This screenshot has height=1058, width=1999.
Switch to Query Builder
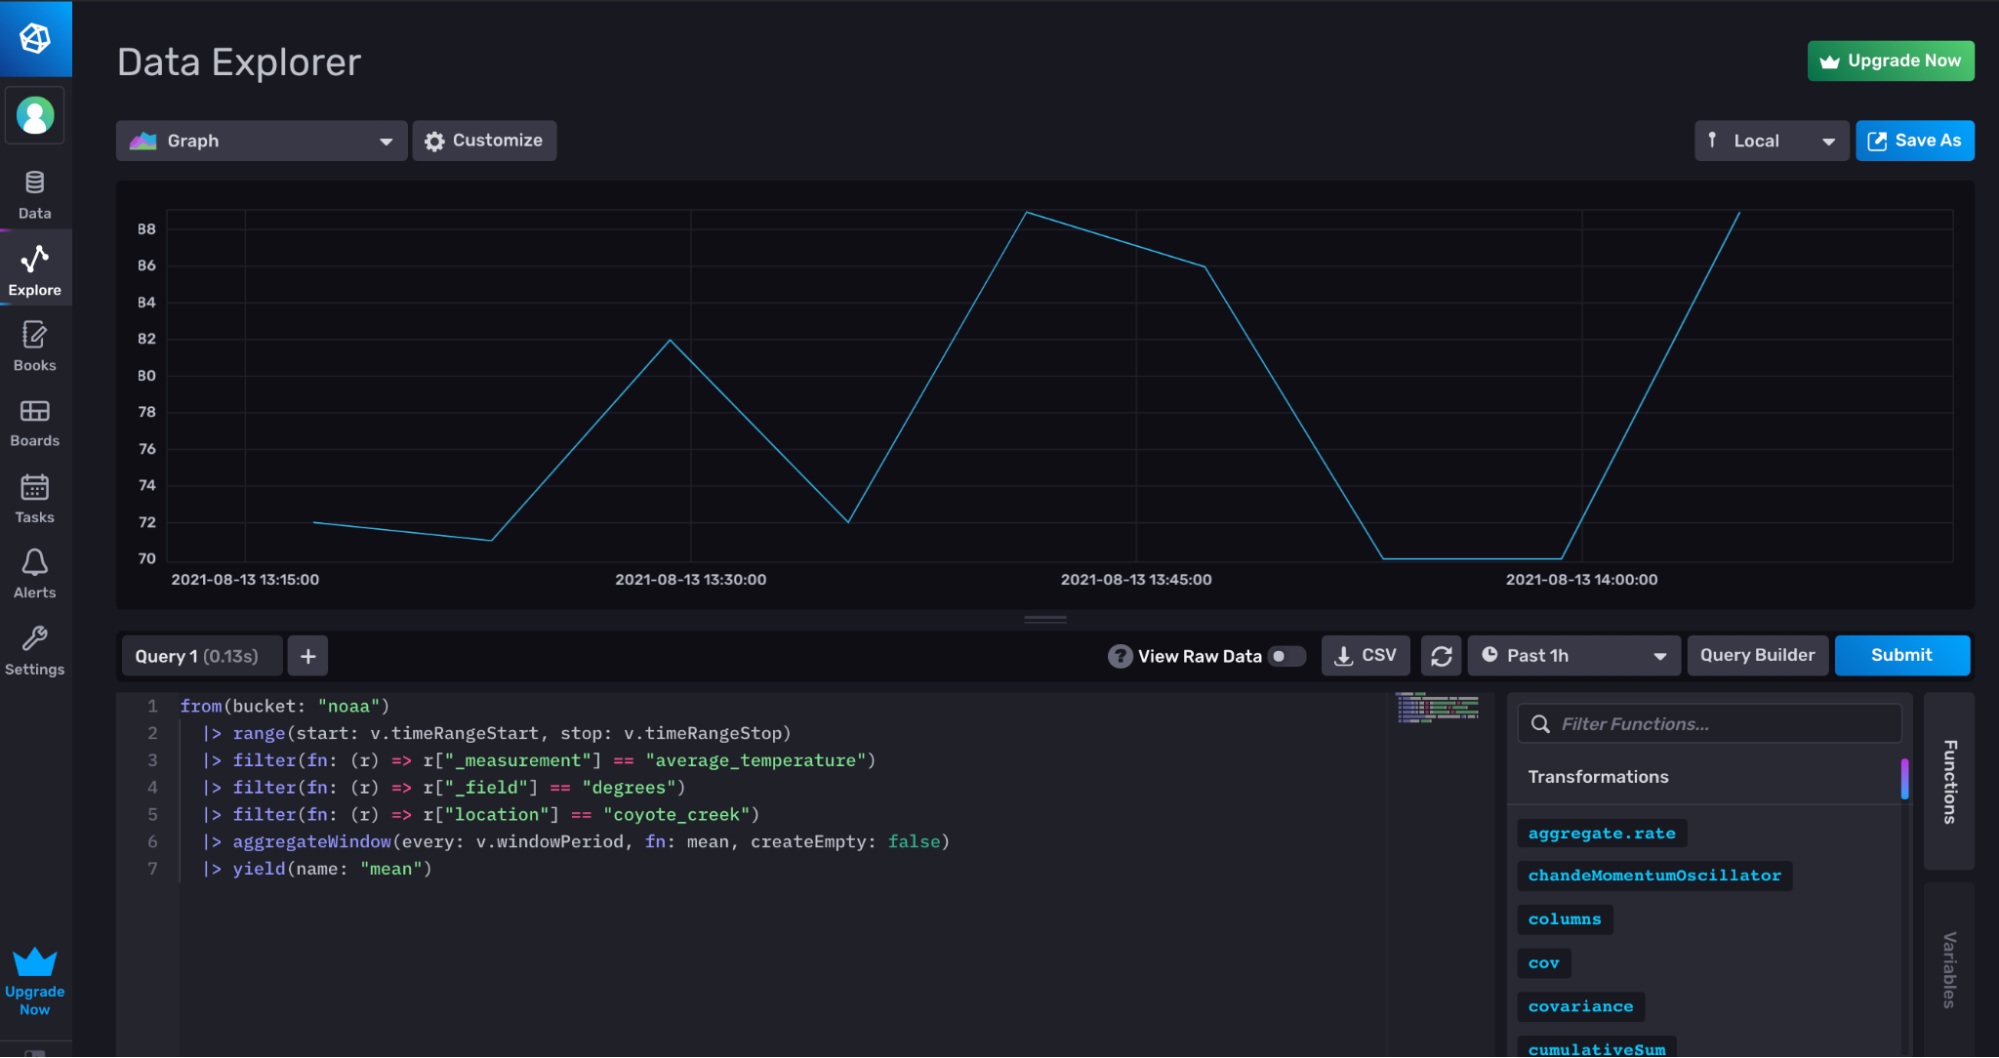(1757, 656)
